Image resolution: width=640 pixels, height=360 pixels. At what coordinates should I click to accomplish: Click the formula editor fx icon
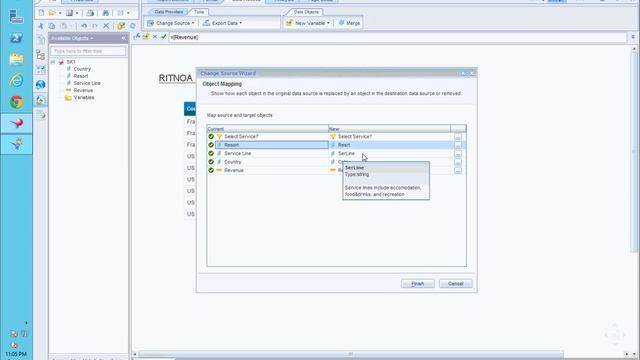(138, 37)
